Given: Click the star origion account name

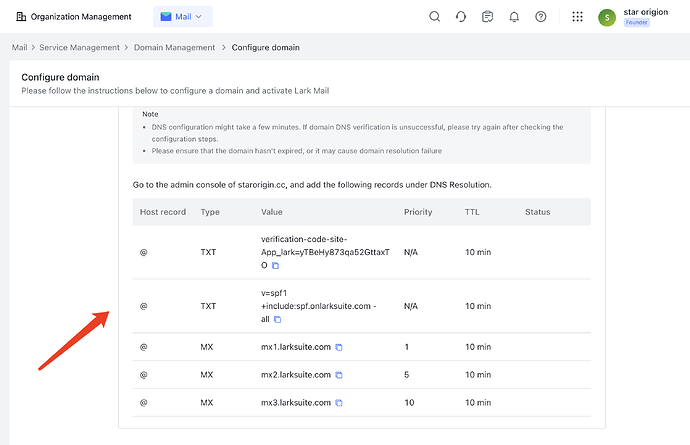Looking at the screenshot, I should click(646, 12).
